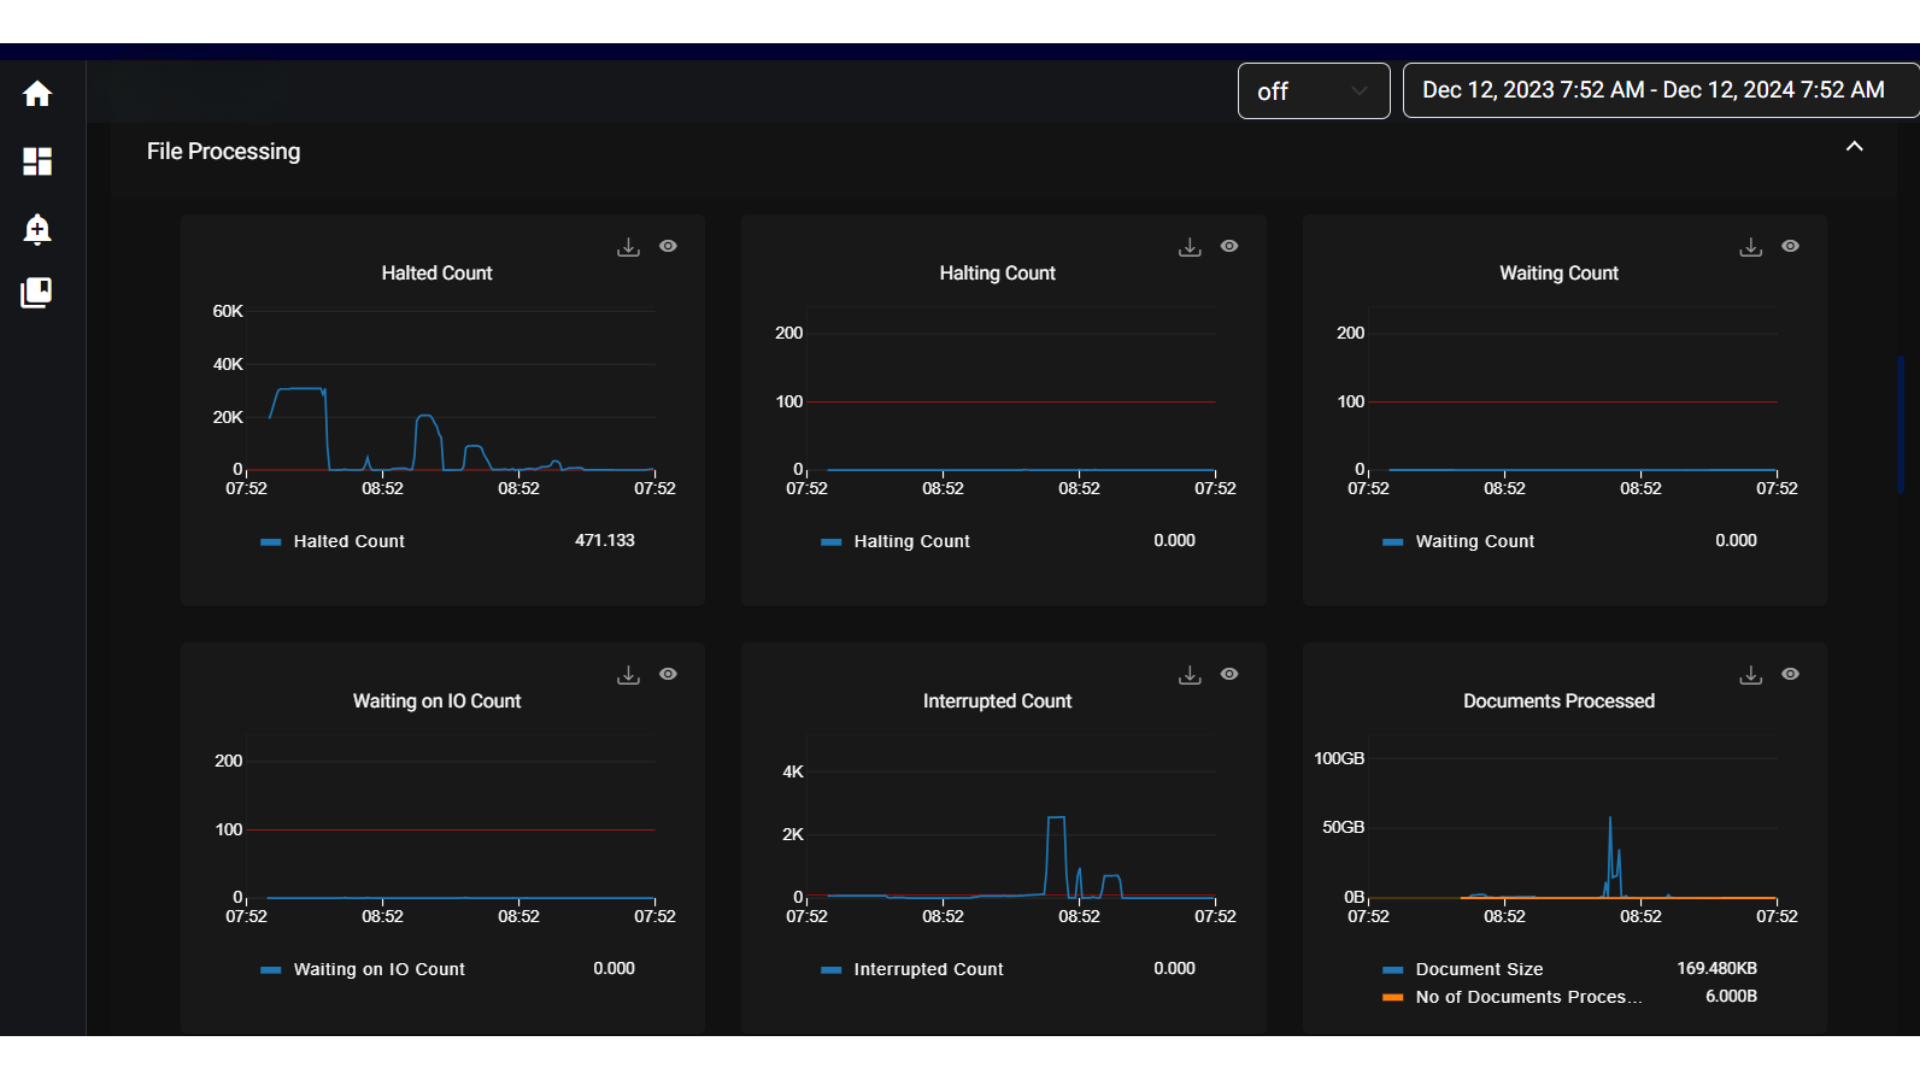This screenshot has width=1920, height=1080.
Task: Click the download icon on Interrupted Count chart
Action: click(x=1189, y=674)
